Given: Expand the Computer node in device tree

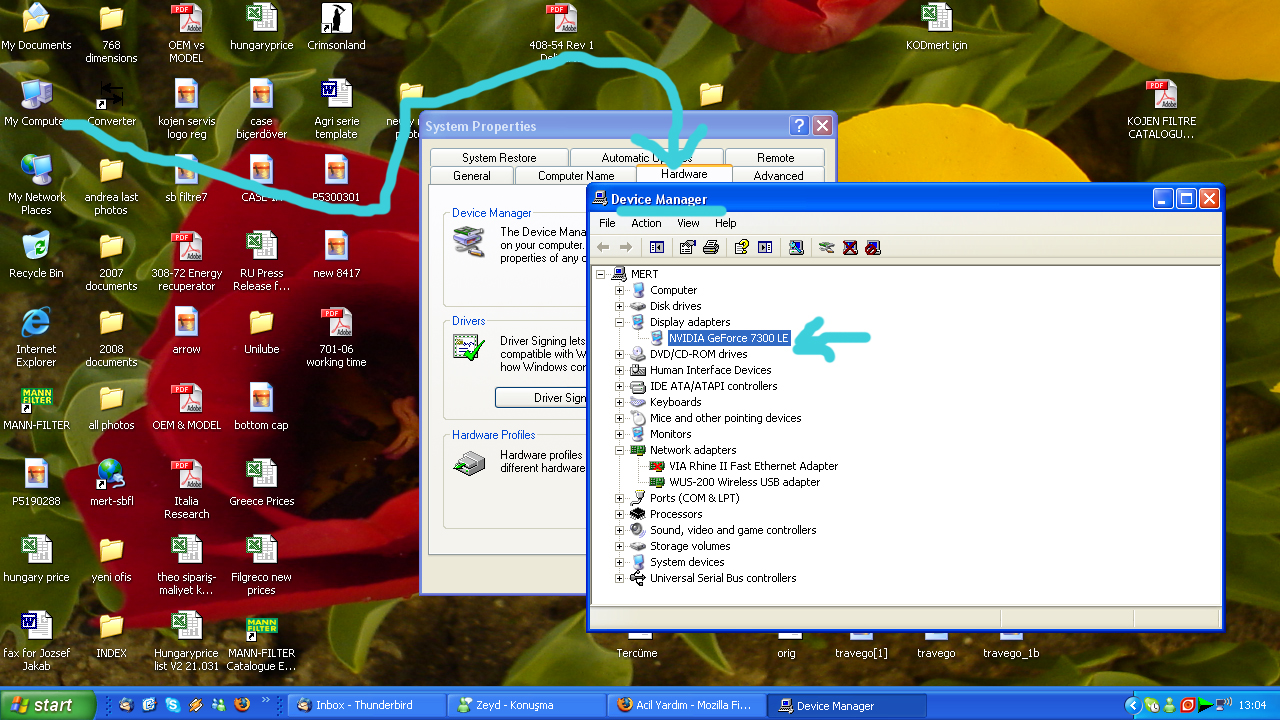Looking at the screenshot, I should [x=619, y=290].
